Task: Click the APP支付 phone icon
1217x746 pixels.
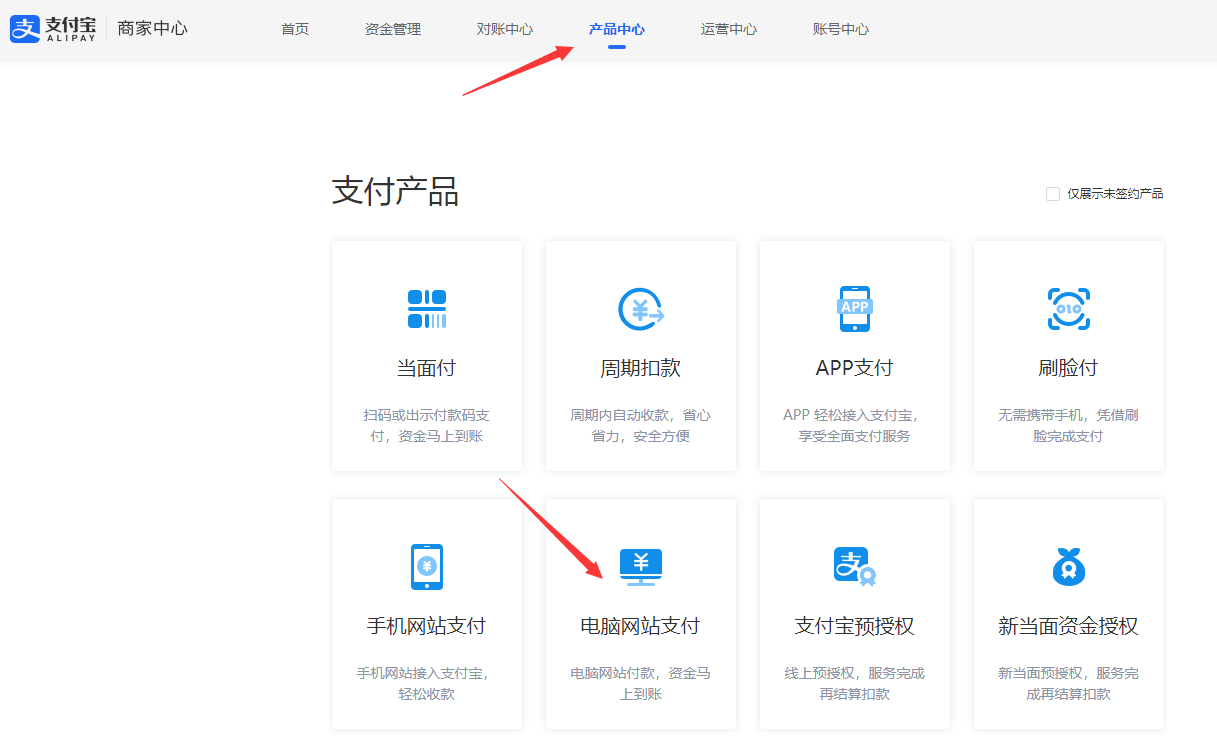Action: pos(855,309)
